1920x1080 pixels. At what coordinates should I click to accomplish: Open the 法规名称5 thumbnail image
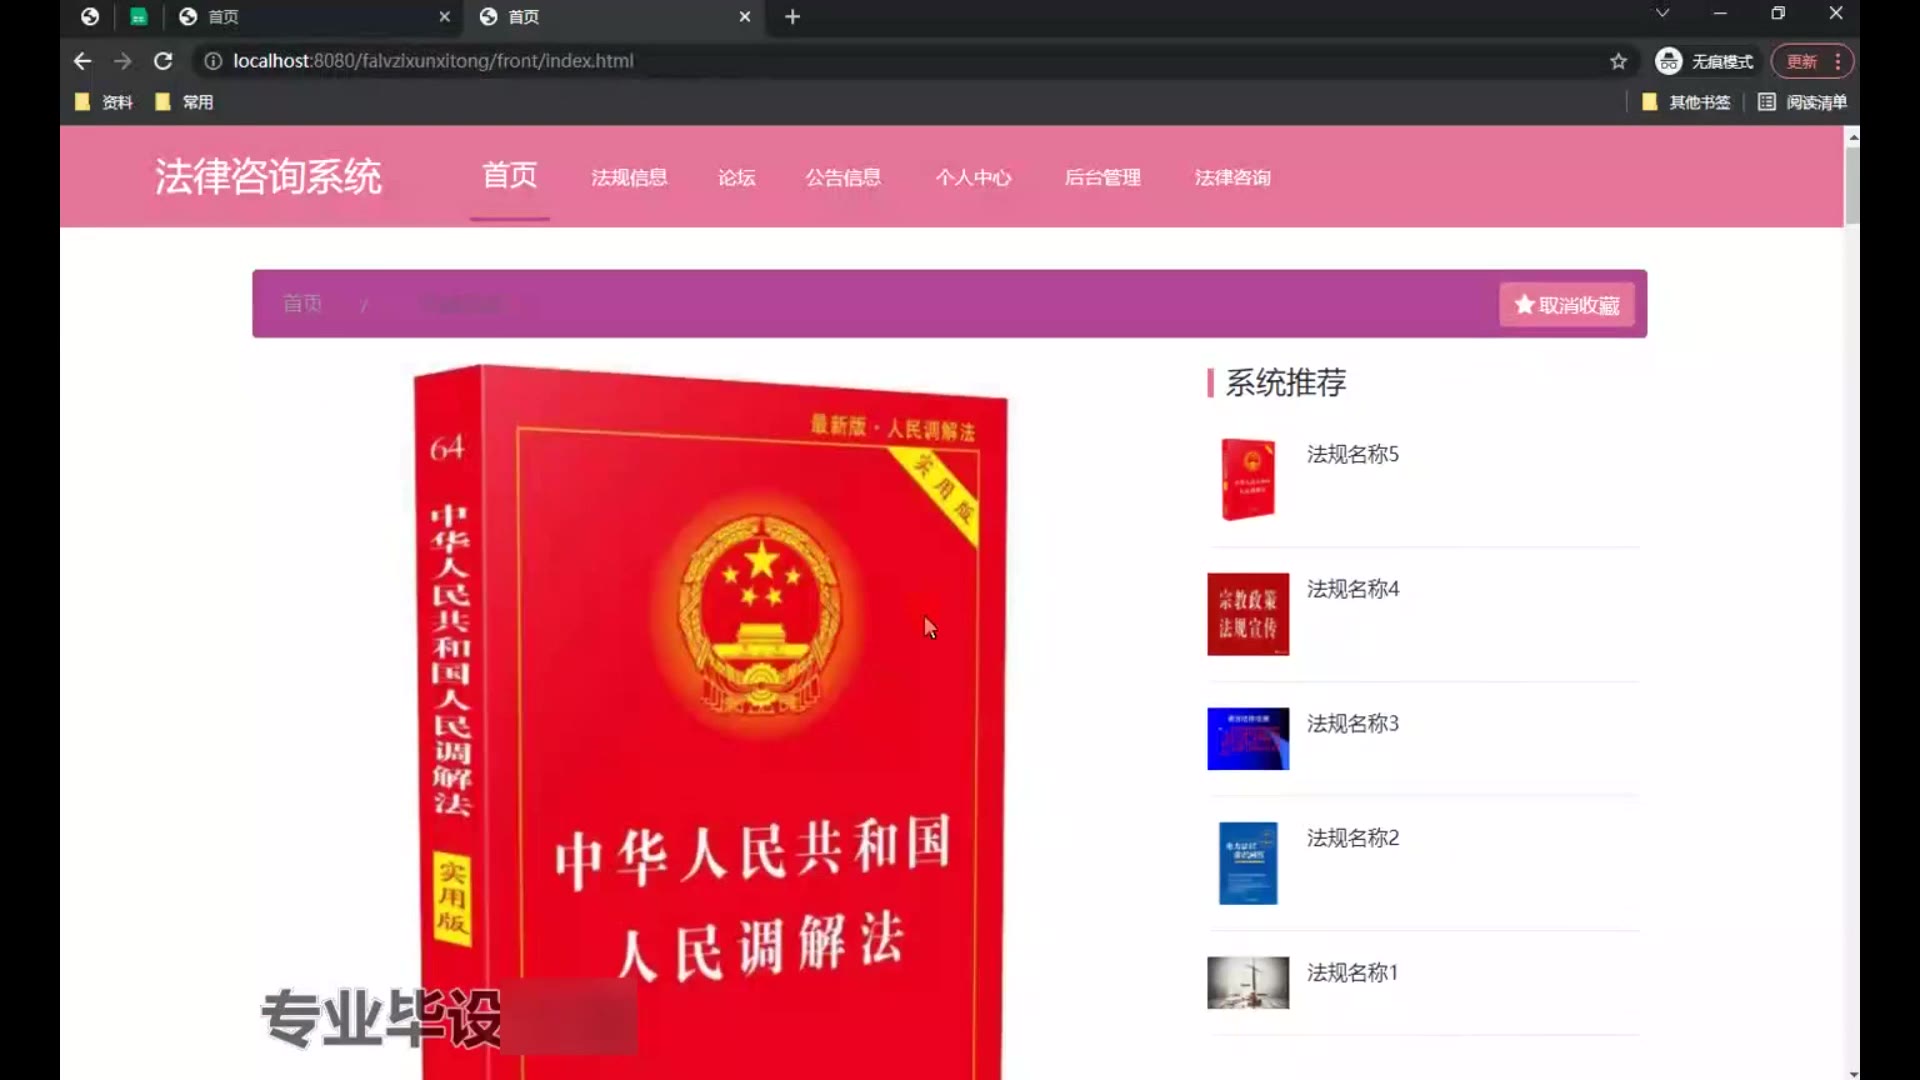(x=1248, y=479)
